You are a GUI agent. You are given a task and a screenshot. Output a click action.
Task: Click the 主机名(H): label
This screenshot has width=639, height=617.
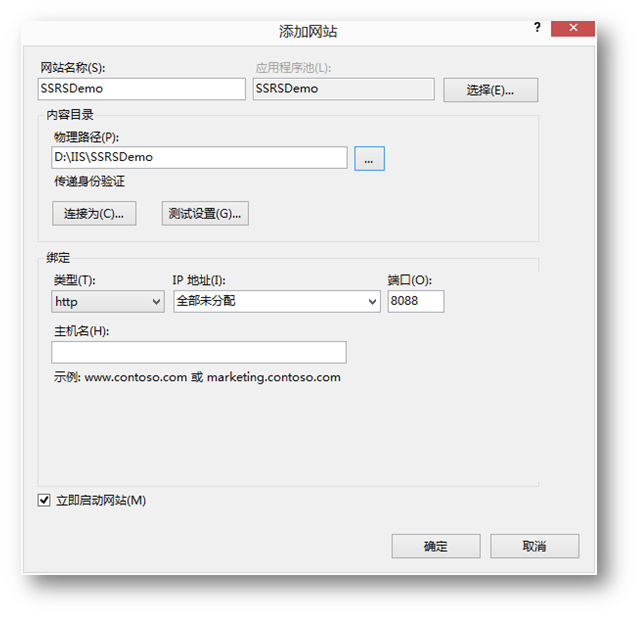pyautogui.click(x=82, y=331)
